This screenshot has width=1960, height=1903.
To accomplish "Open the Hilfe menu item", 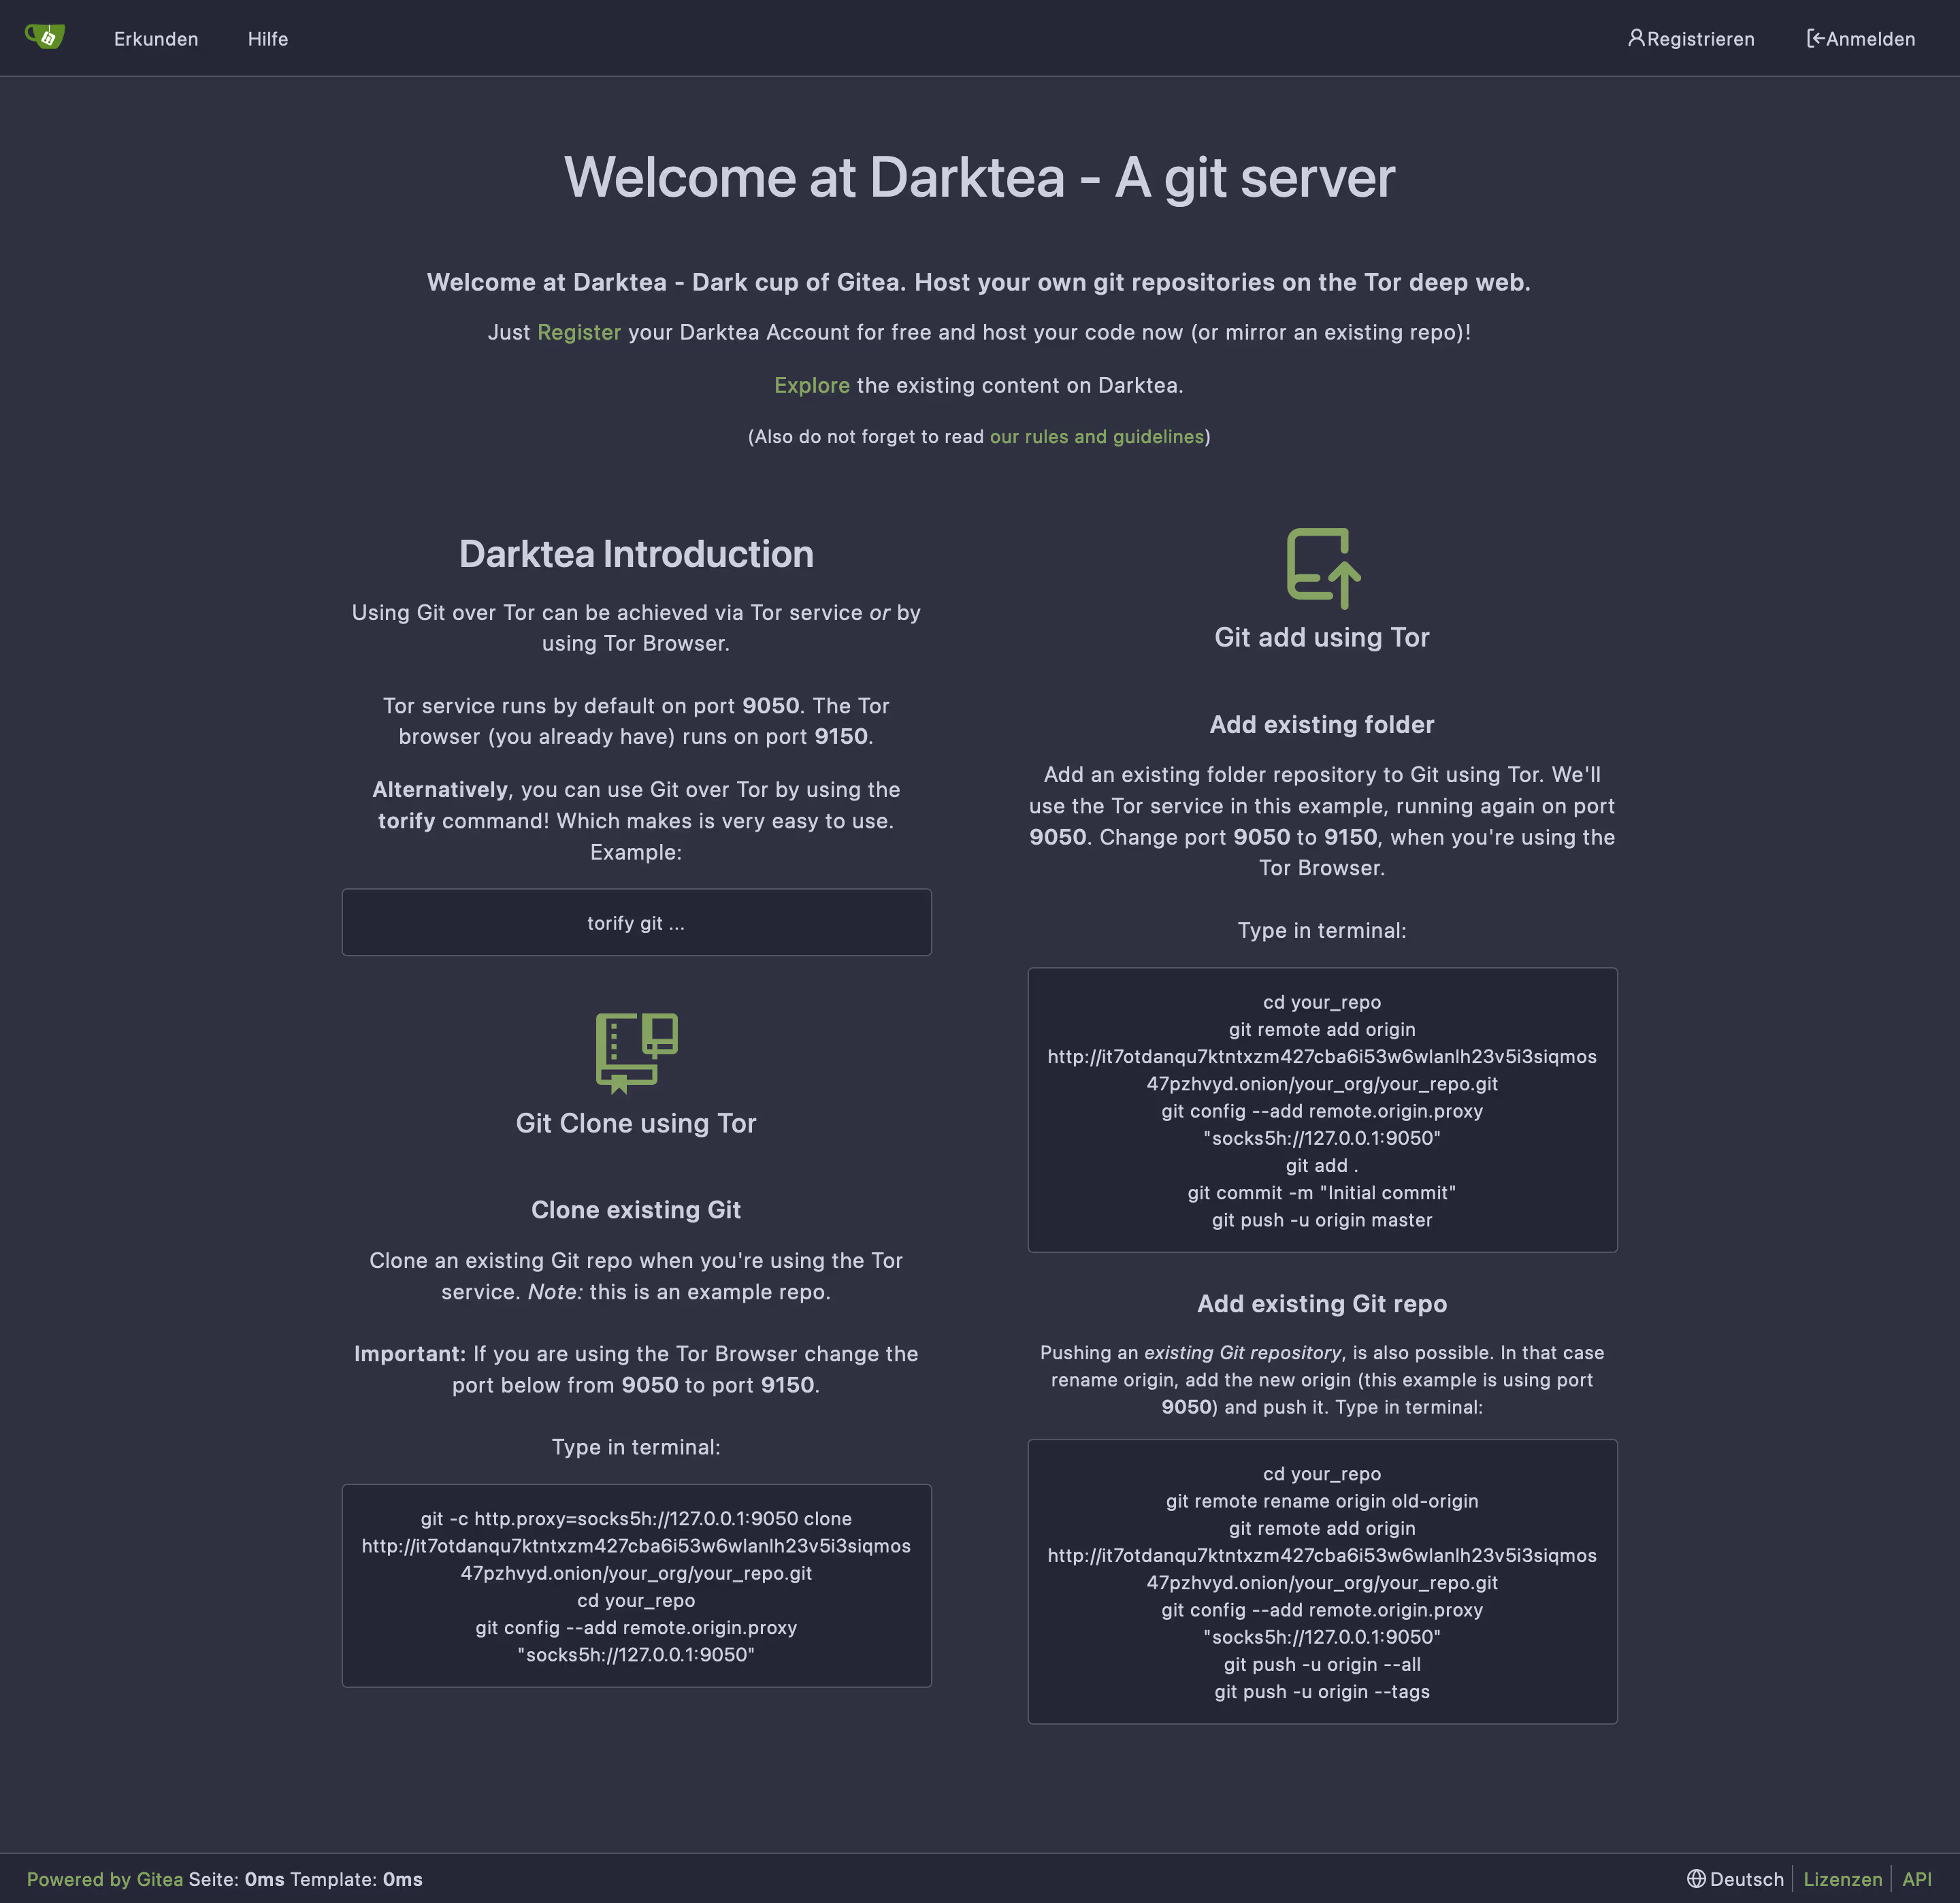I will [x=268, y=38].
